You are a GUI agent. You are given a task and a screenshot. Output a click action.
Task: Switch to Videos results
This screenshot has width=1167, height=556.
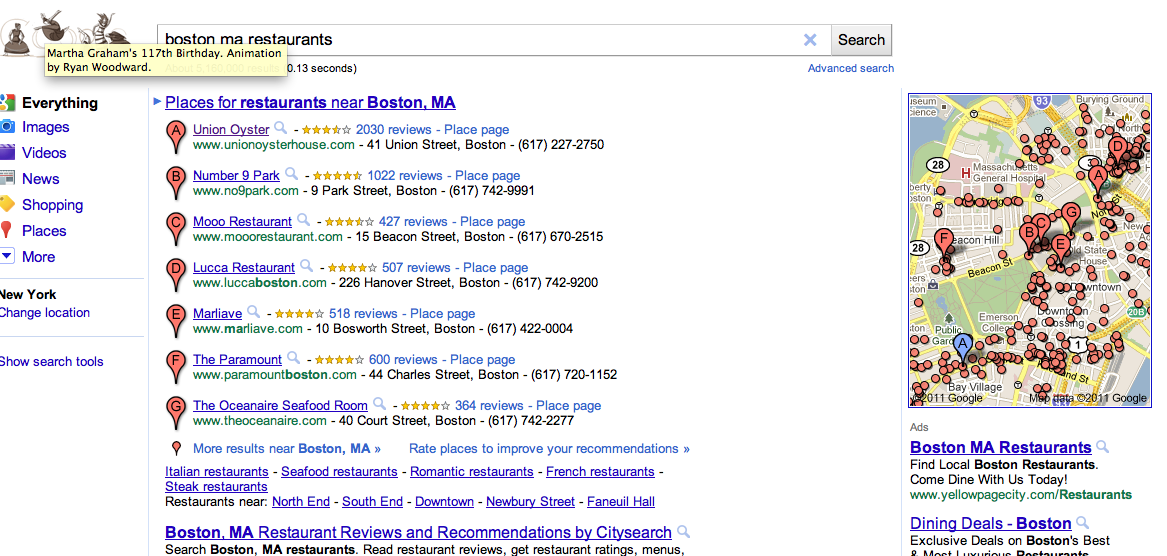(44, 153)
